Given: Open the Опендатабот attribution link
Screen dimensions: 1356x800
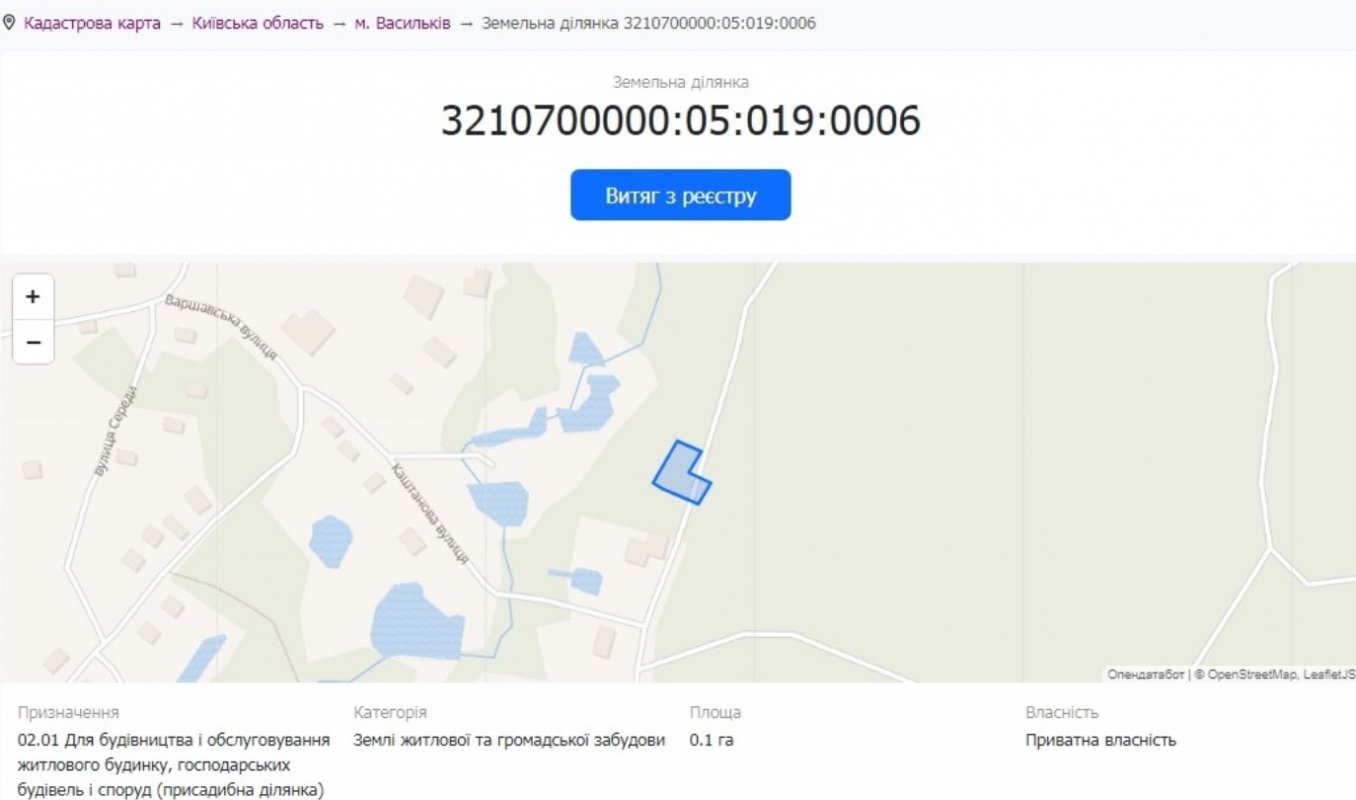Looking at the screenshot, I should (x=1145, y=675).
